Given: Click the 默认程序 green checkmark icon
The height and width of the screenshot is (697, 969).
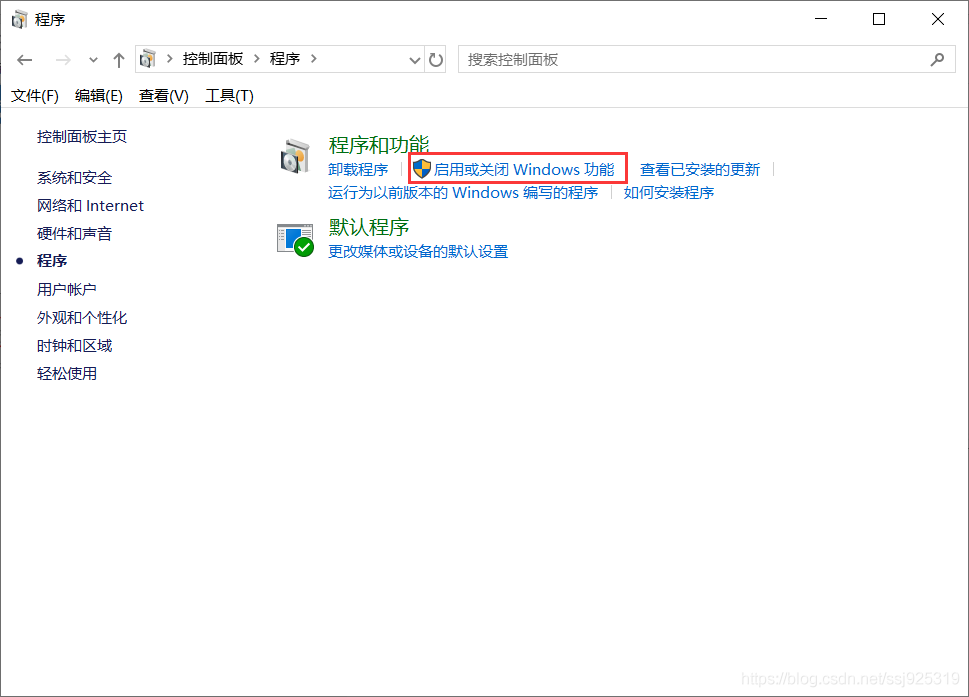Looking at the screenshot, I should (x=295, y=240).
